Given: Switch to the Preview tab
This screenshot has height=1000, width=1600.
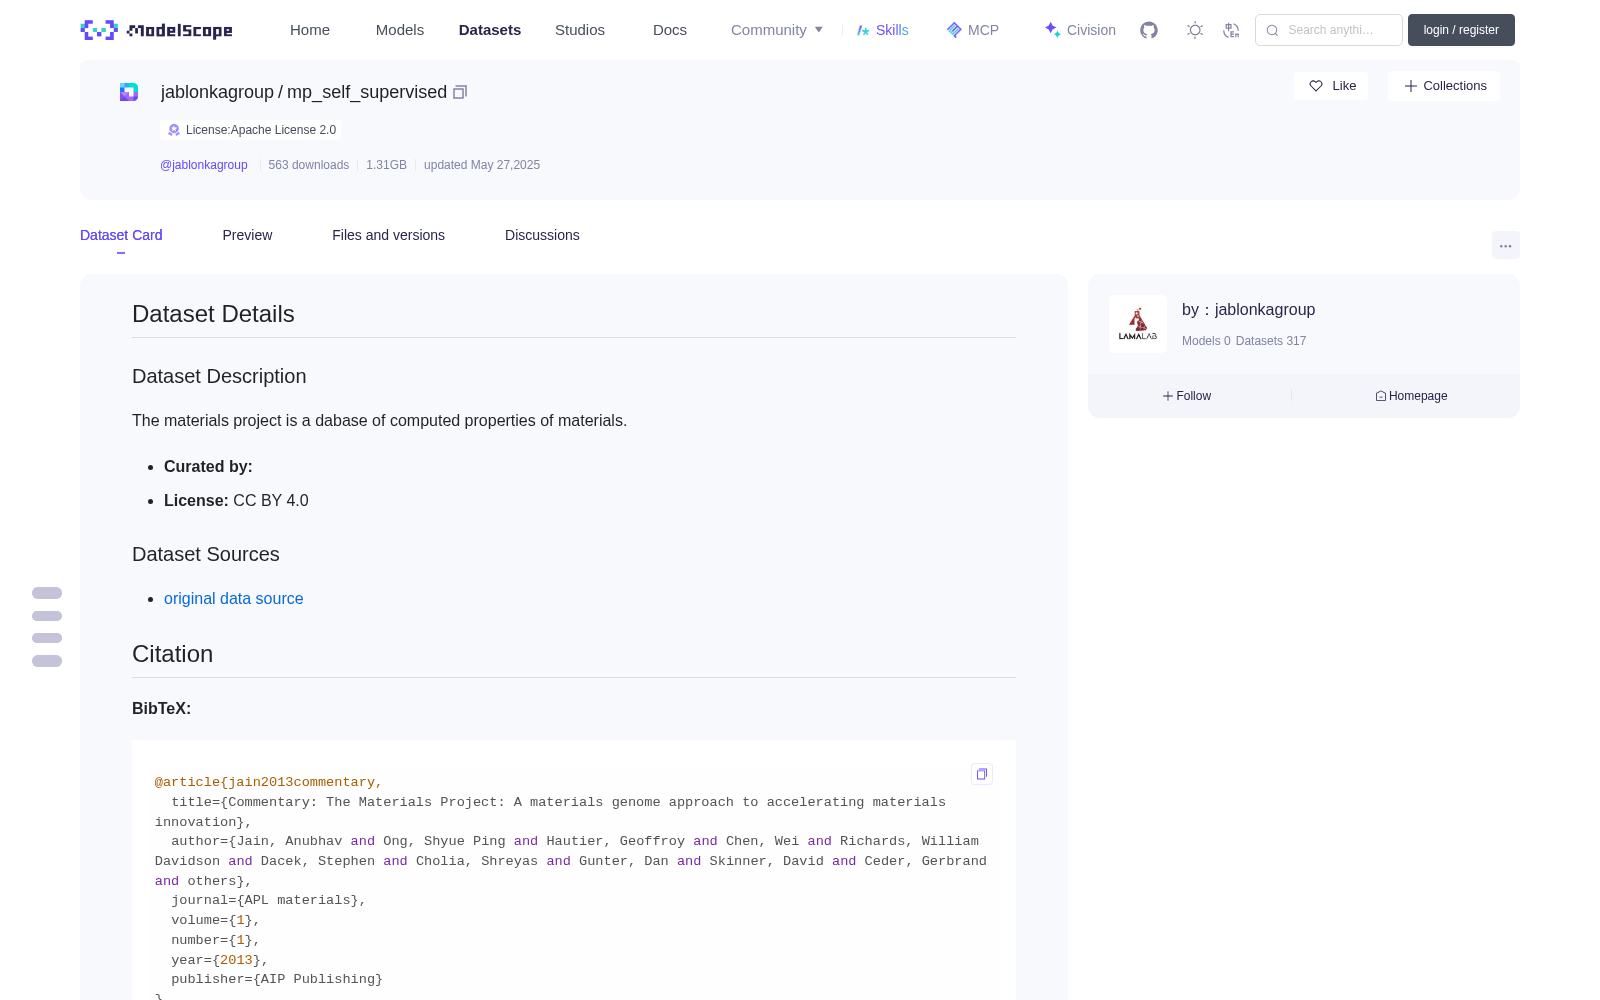Looking at the screenshot, I should [247, 235].
